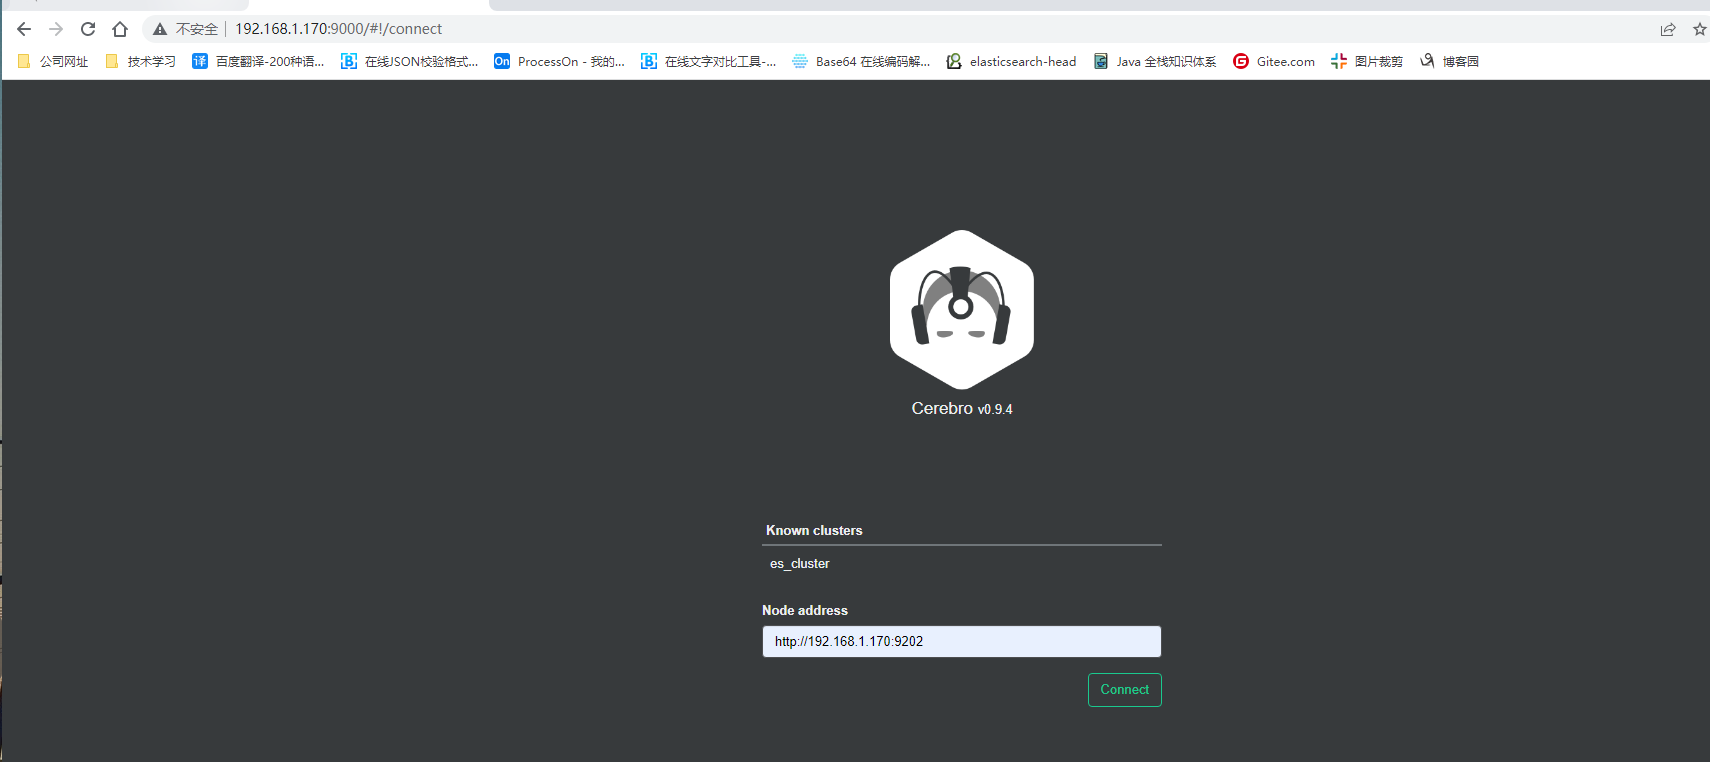This screenshot has height=762, width=1710.
Task: Bookmark this page with the star
Action: click(x=1699, y=29)
